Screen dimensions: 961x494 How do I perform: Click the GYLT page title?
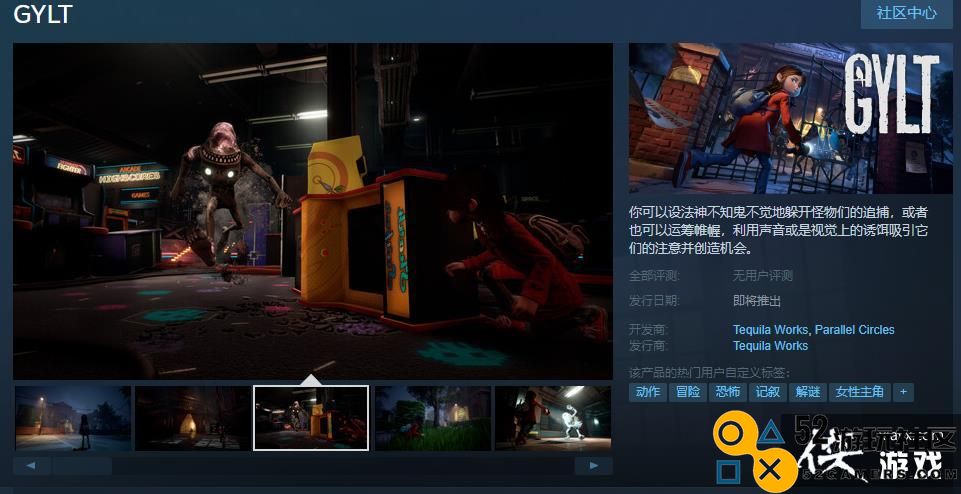[43, 13]
